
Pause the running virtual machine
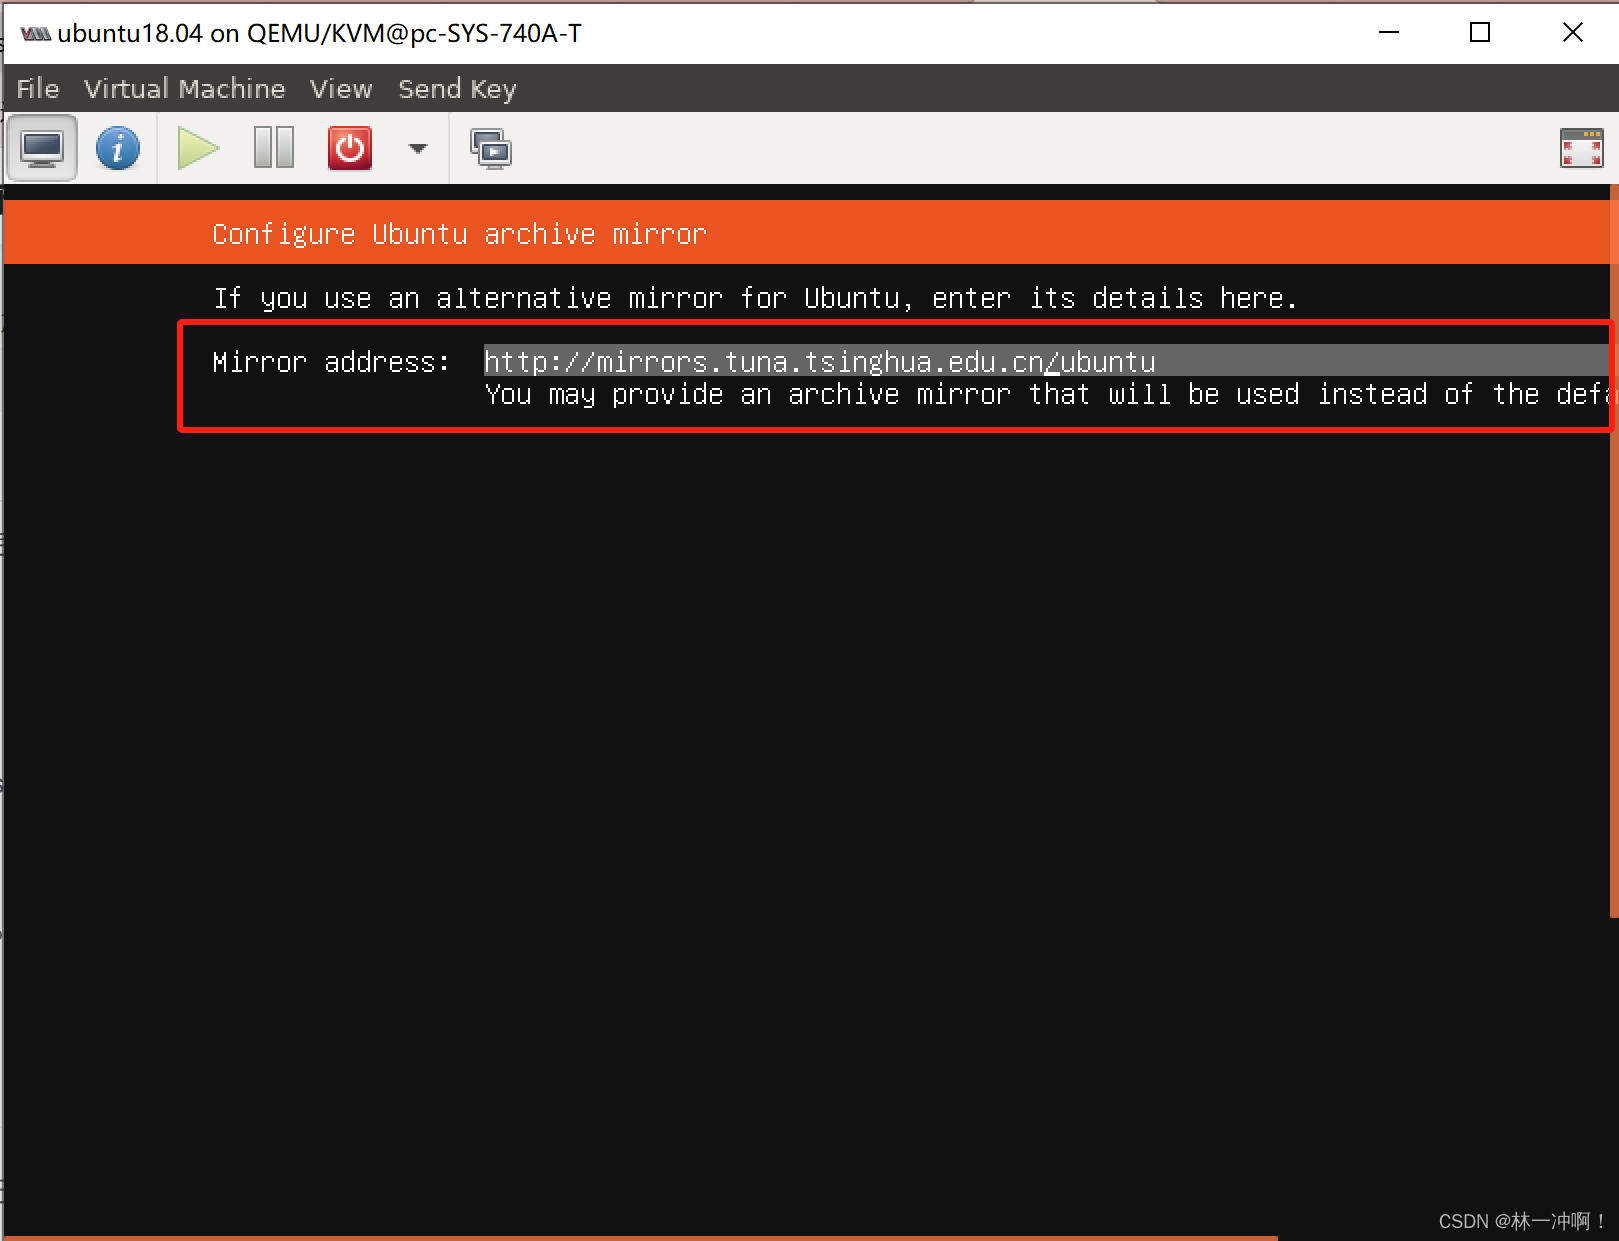[x=272, y=147]
